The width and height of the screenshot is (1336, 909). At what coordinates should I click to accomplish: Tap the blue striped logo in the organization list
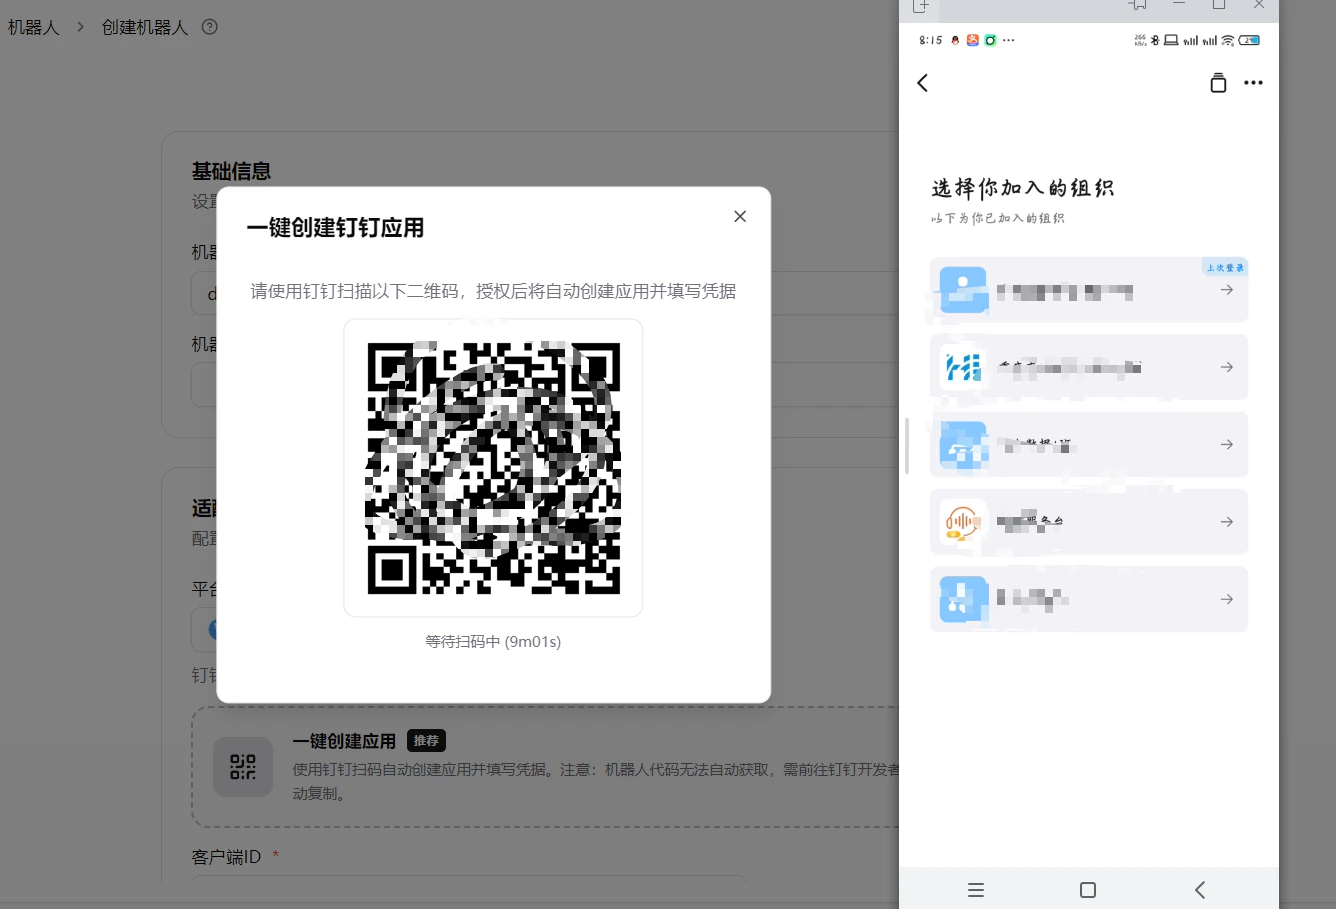tap(964, 367)
